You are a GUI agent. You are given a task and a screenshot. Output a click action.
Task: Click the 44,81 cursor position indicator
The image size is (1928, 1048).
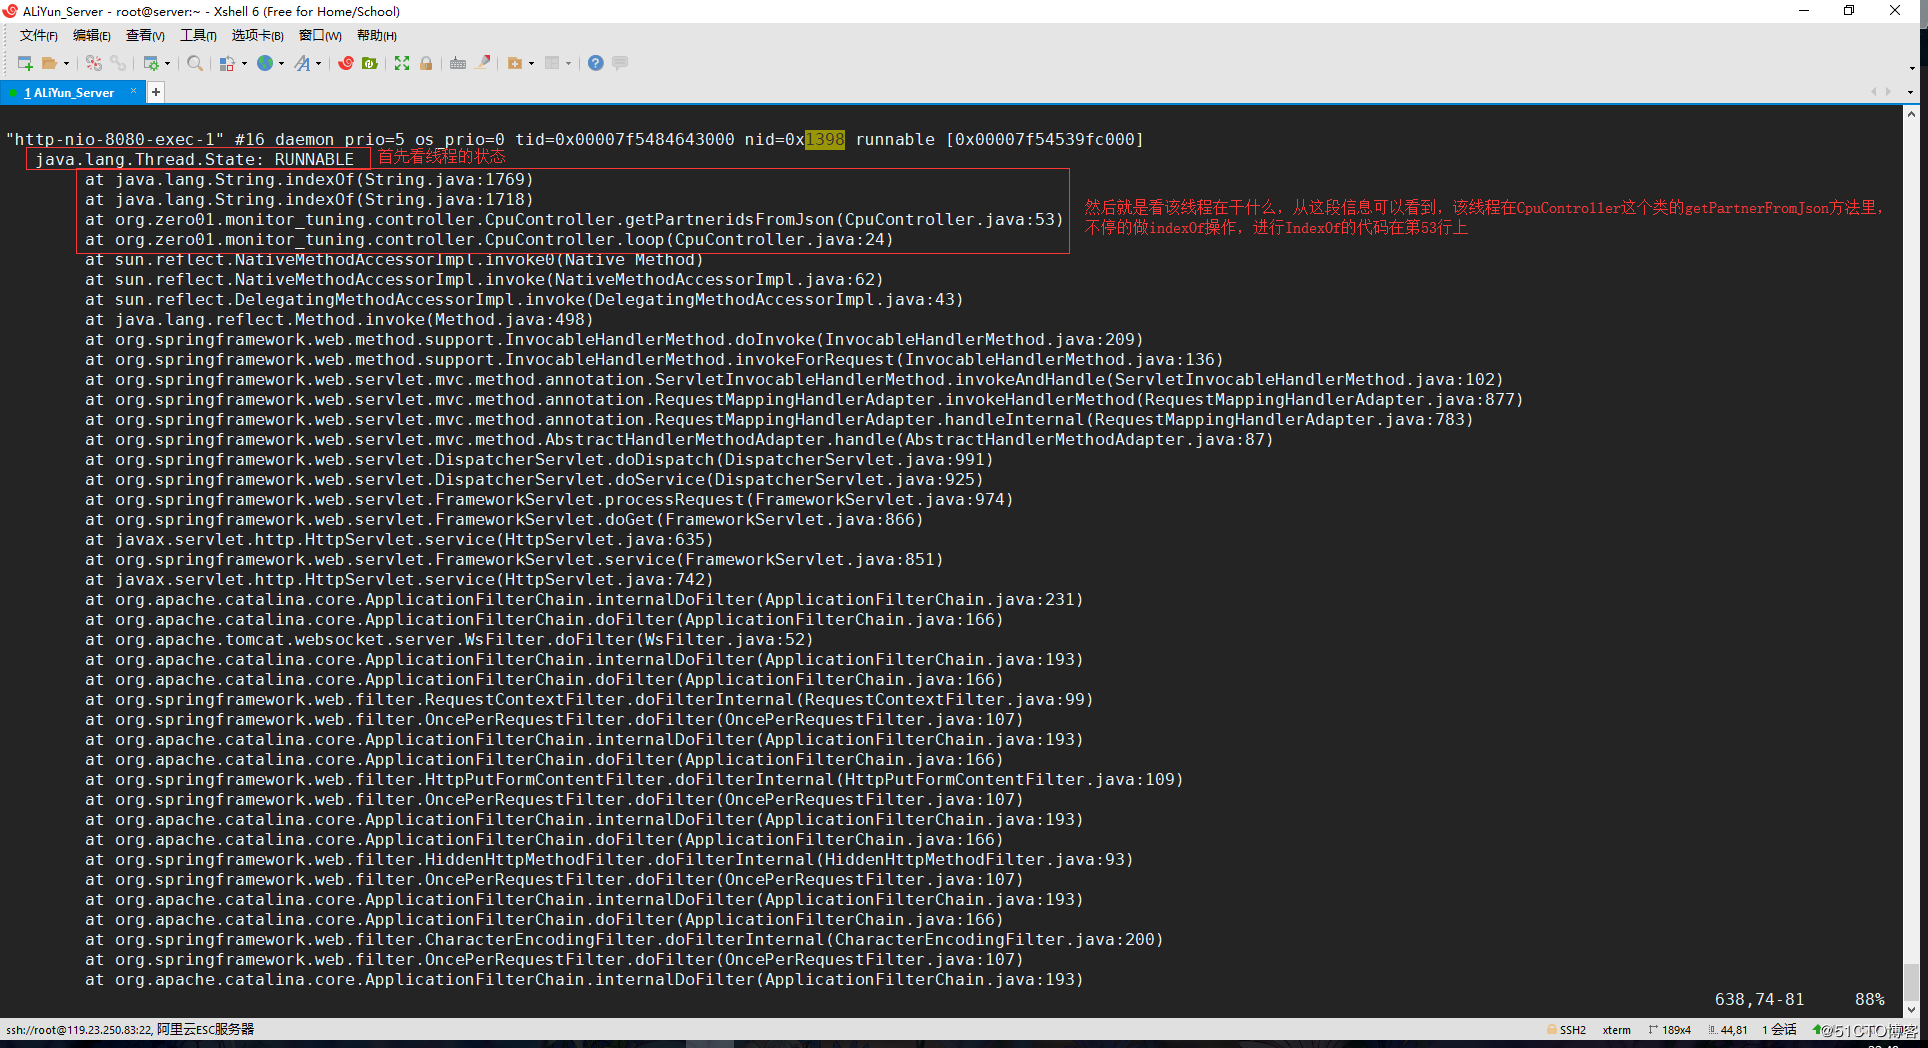(x=1727, y=1030)
